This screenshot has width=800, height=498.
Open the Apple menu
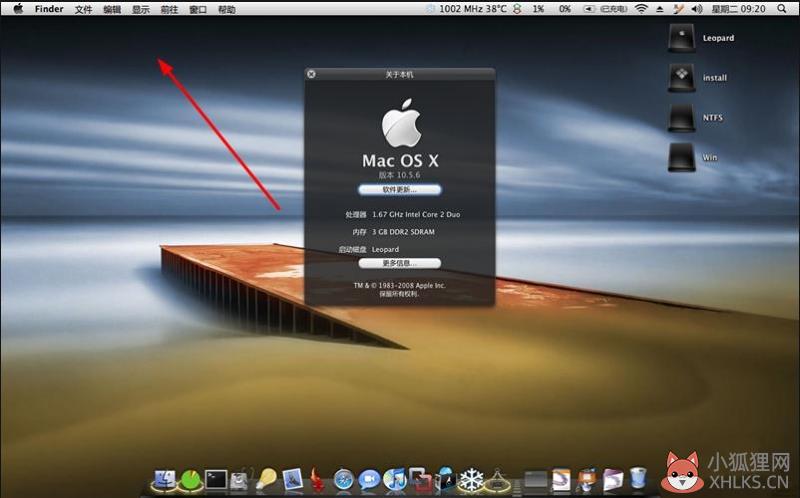click(x=18, y=8)
